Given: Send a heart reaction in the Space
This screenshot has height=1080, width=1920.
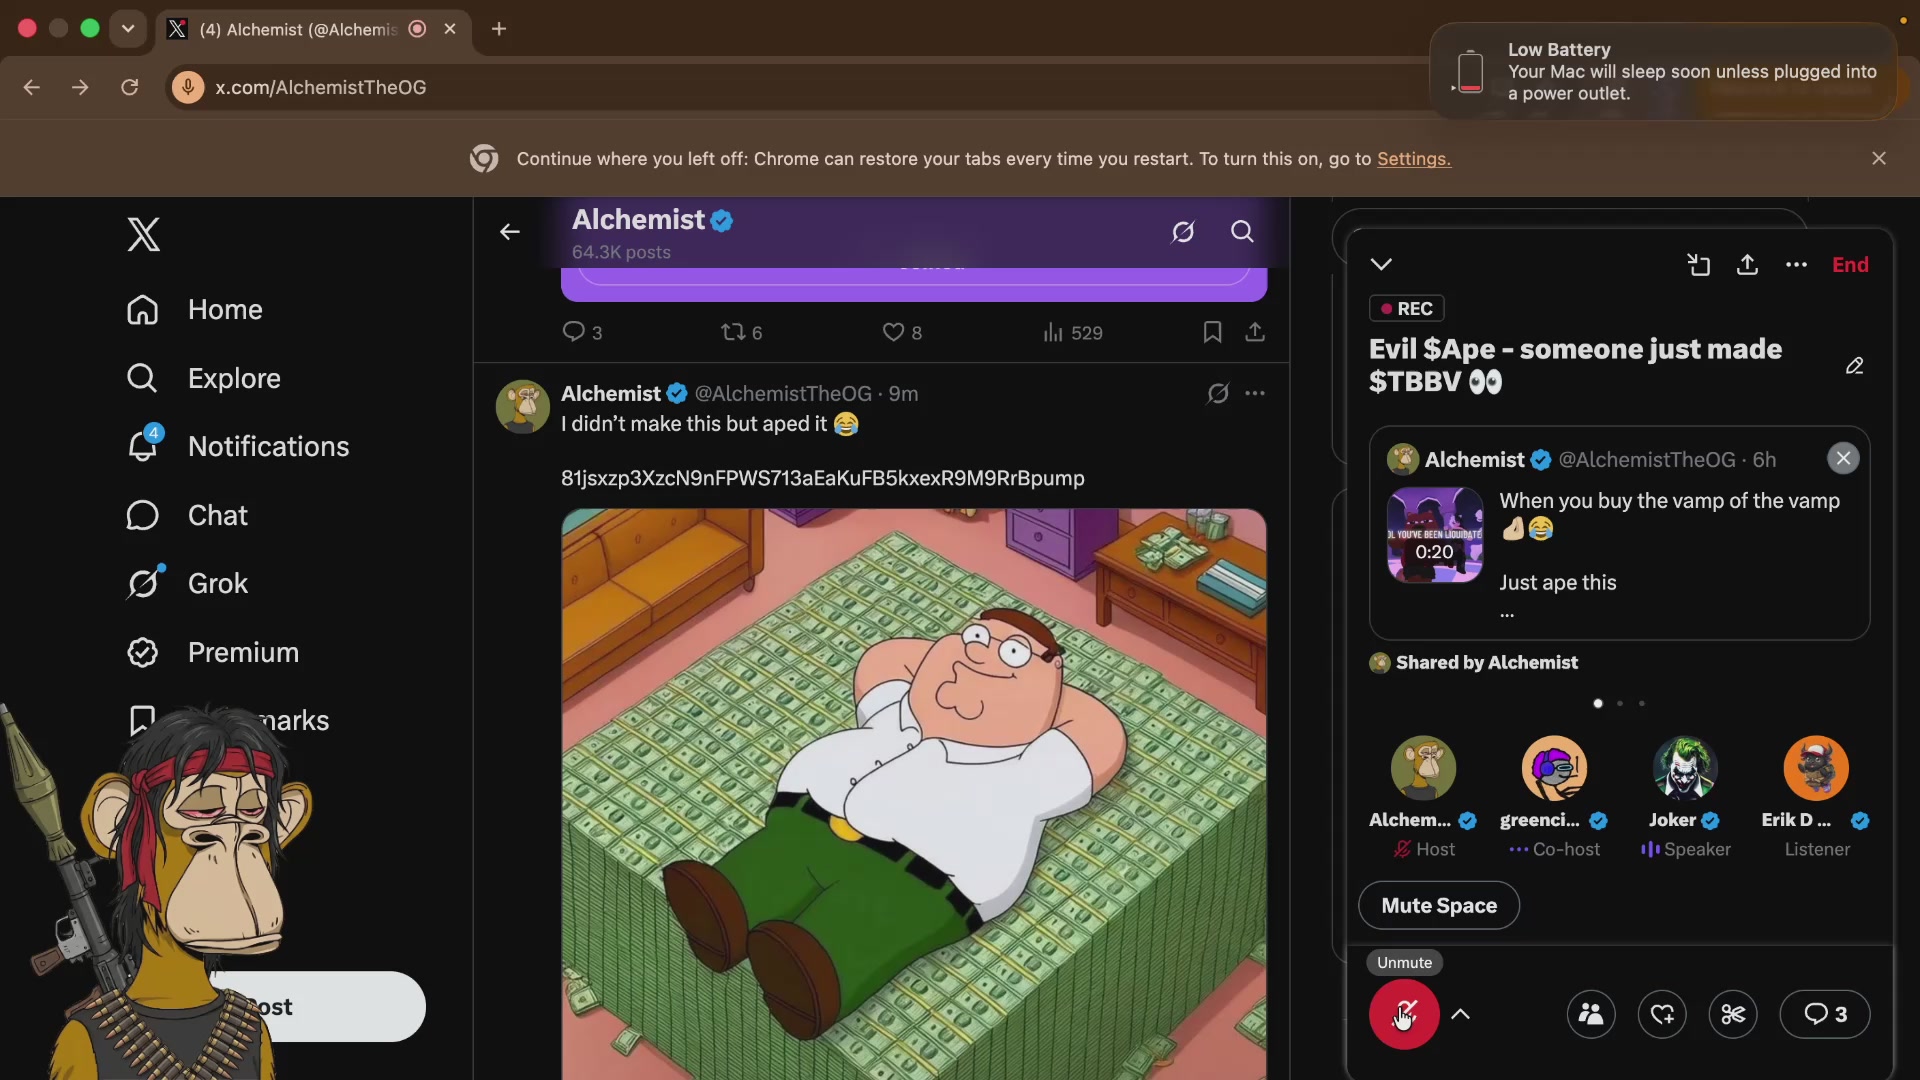Looking at the screenshot, I should [x=1662, y=1014].
